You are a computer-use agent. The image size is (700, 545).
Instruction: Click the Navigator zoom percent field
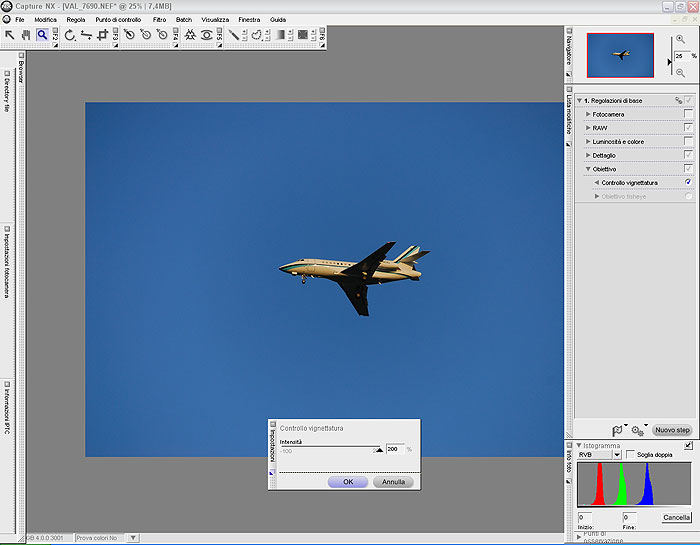682,56
